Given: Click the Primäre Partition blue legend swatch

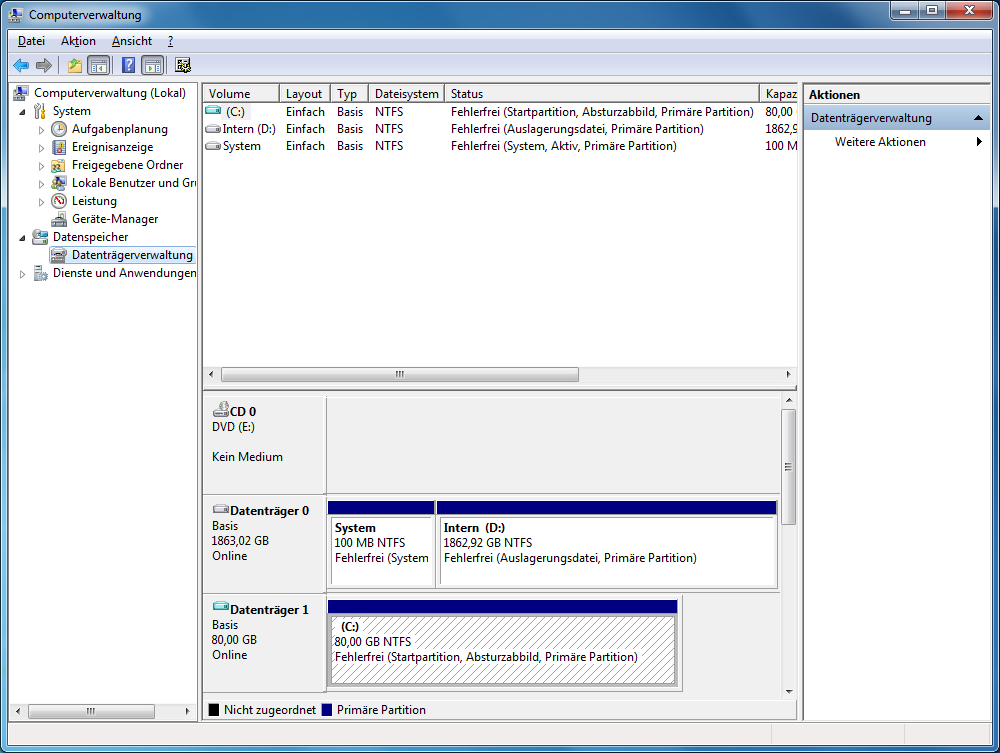Looking at the screenshot, I should (x=327, y=710).
